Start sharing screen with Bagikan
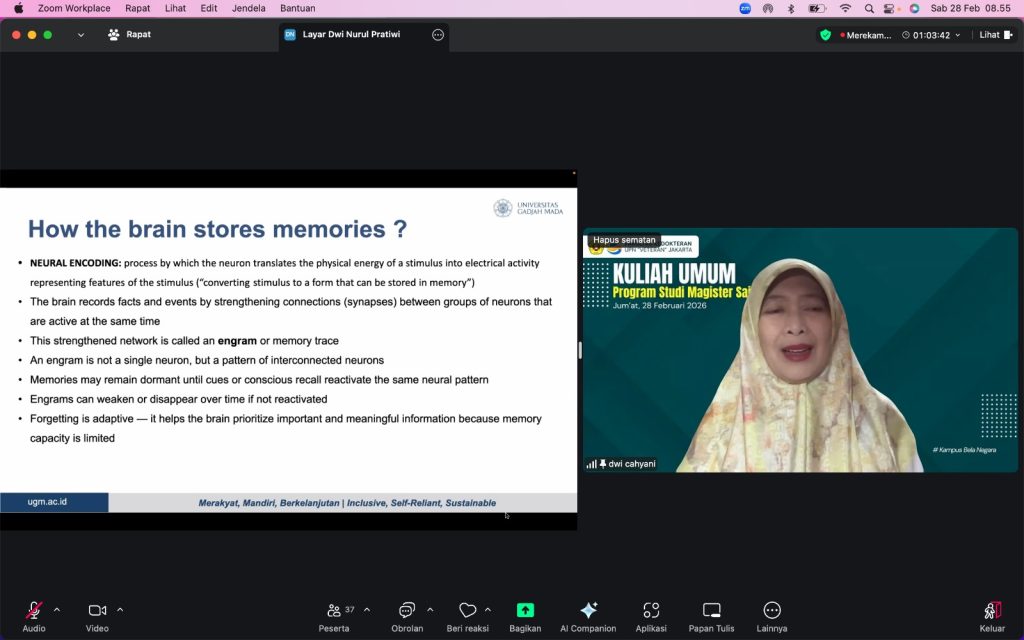The height and width of the screenshot is (640, 1024). (x=525, y=611)
